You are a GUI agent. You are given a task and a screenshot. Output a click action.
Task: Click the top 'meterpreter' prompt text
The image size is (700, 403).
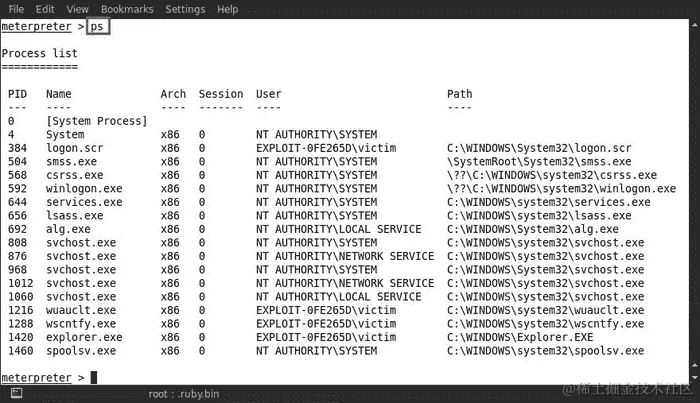[x=37, y=27]
